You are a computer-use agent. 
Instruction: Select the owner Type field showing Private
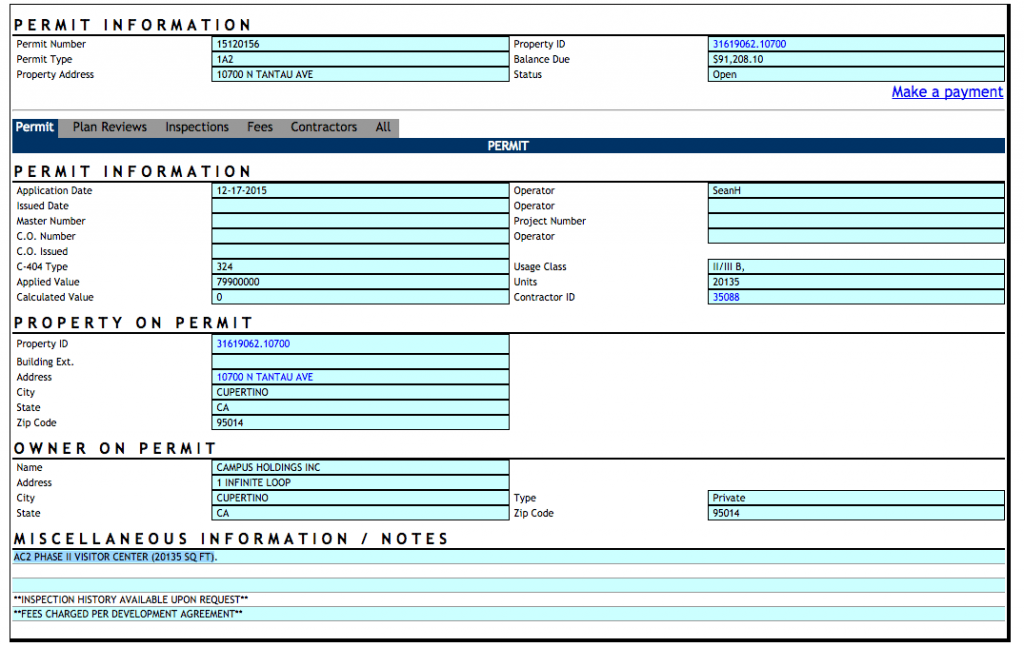[x=855, y=498]
